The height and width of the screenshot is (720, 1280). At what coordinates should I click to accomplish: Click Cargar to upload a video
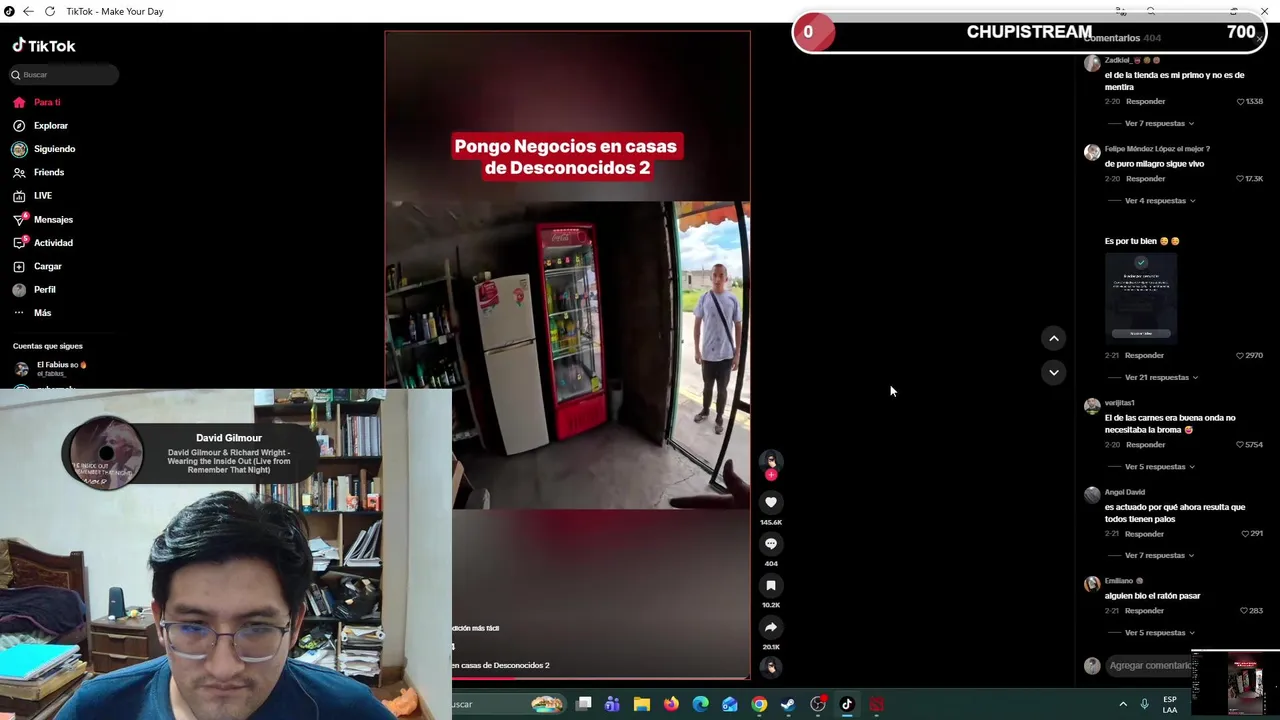(x=38, y=266)
